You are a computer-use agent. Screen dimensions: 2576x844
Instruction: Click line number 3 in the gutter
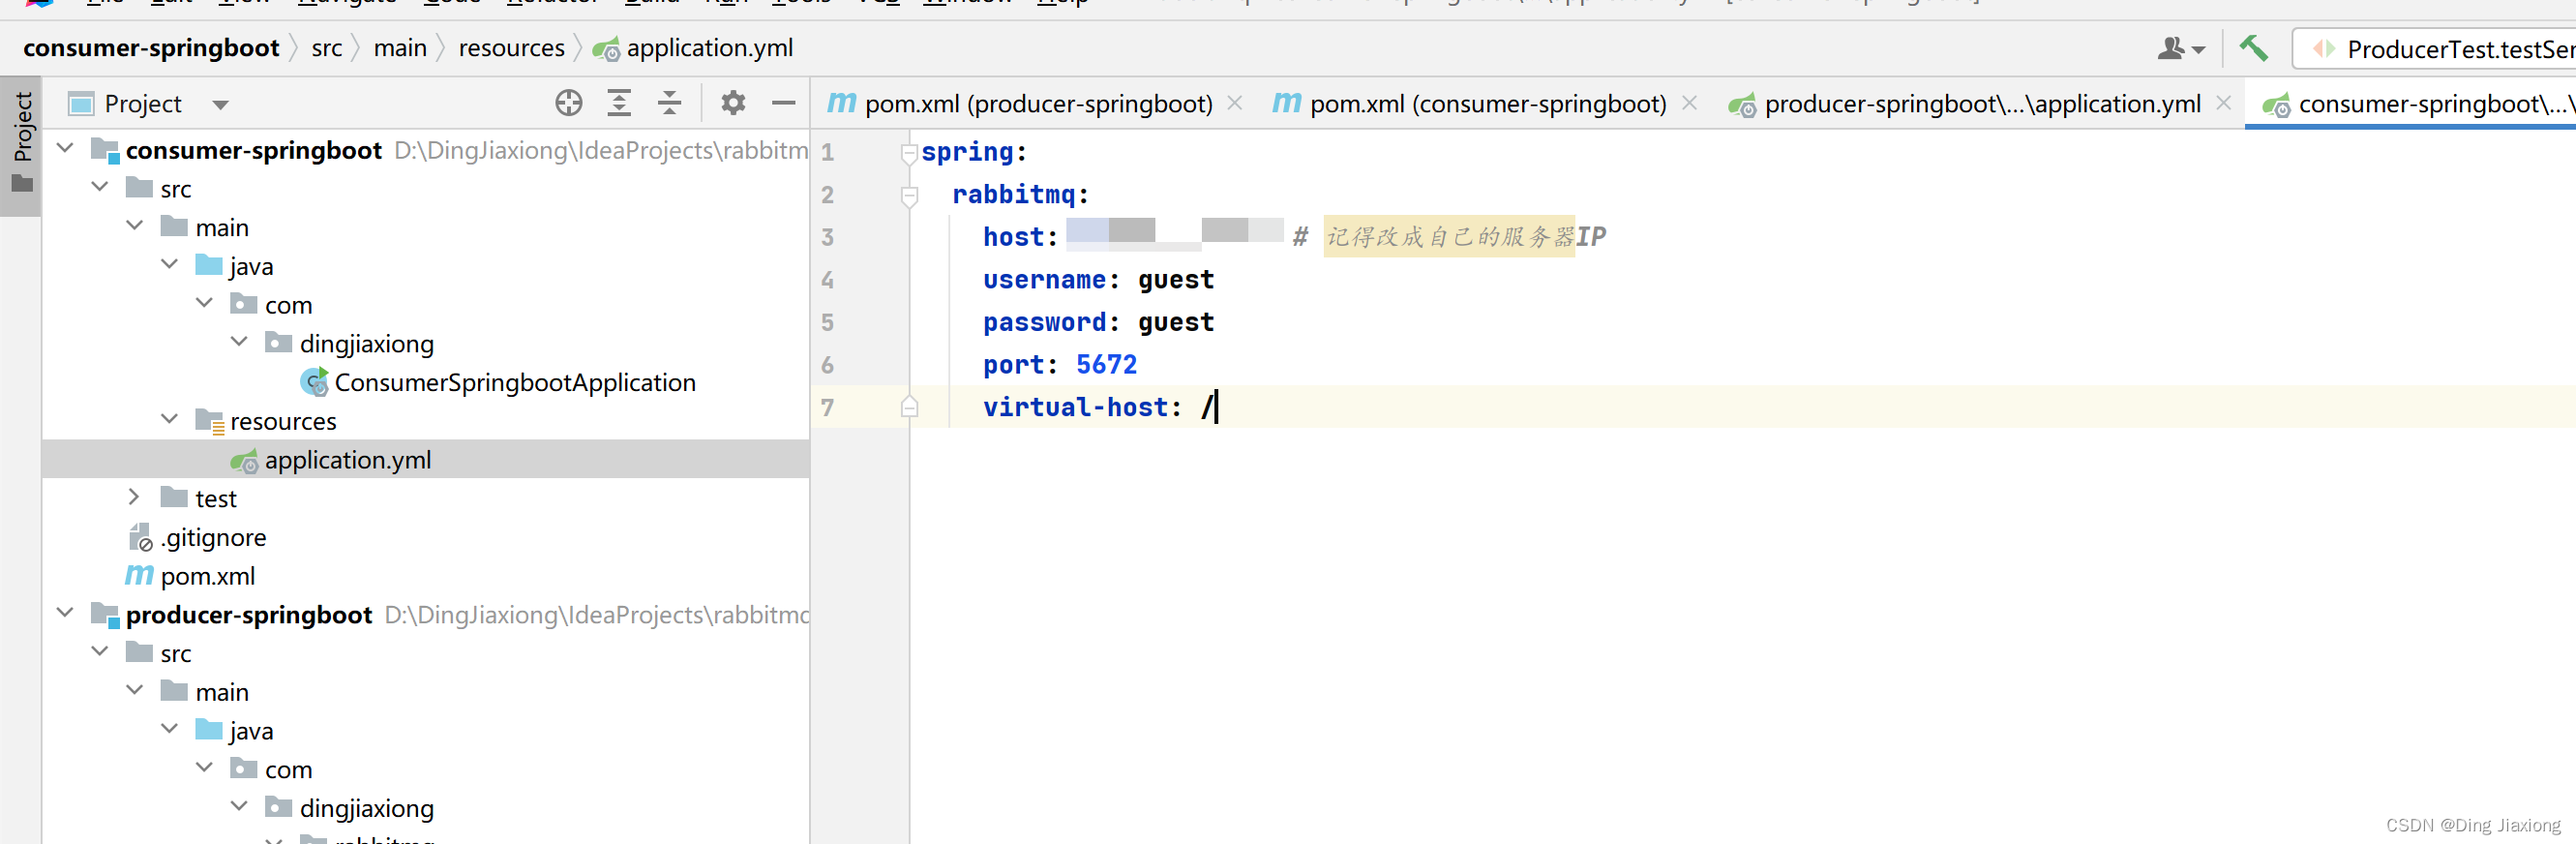(x=827, y=237)
